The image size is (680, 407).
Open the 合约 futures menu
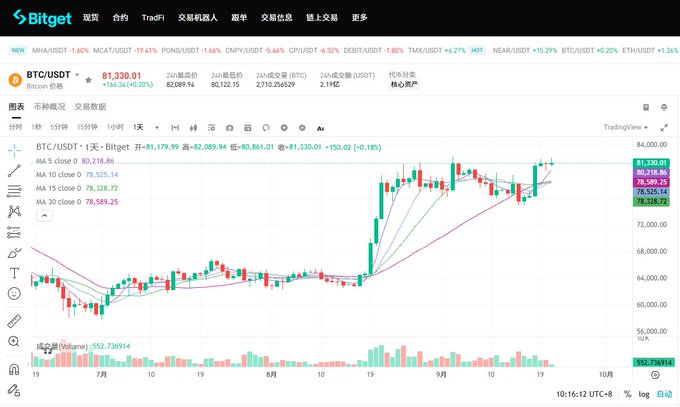(120, 17)
